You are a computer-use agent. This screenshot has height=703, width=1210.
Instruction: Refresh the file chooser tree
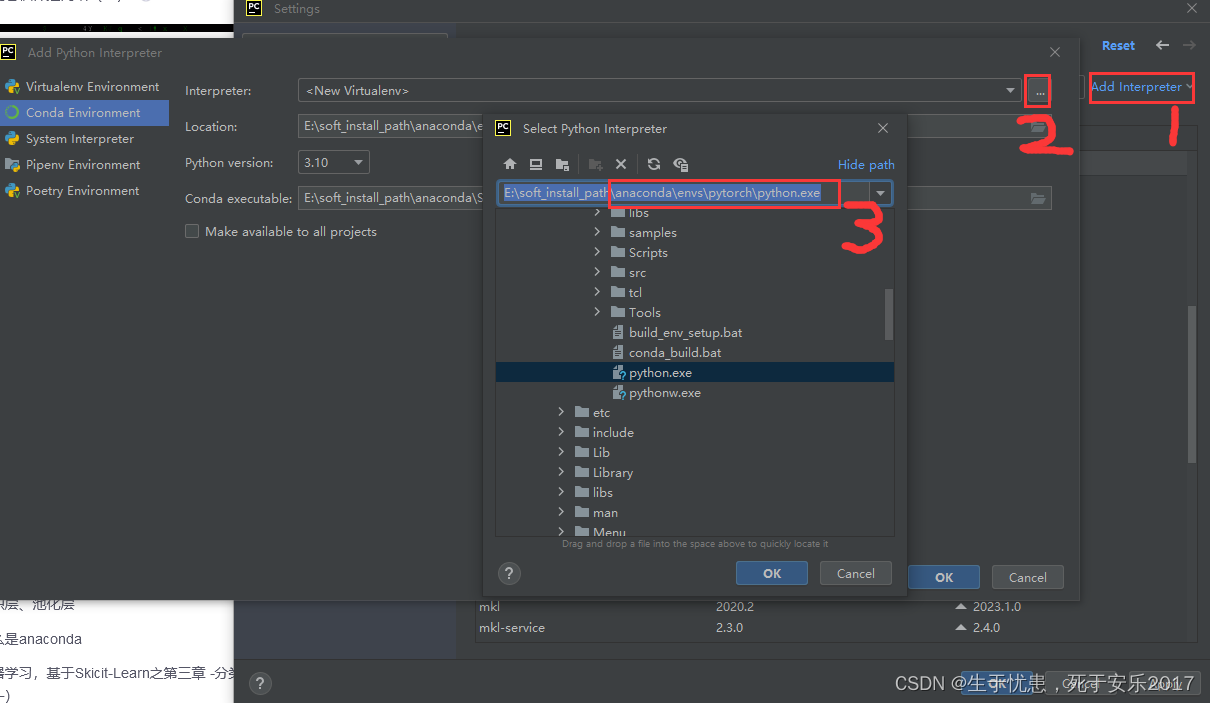[x=654, y=164]
